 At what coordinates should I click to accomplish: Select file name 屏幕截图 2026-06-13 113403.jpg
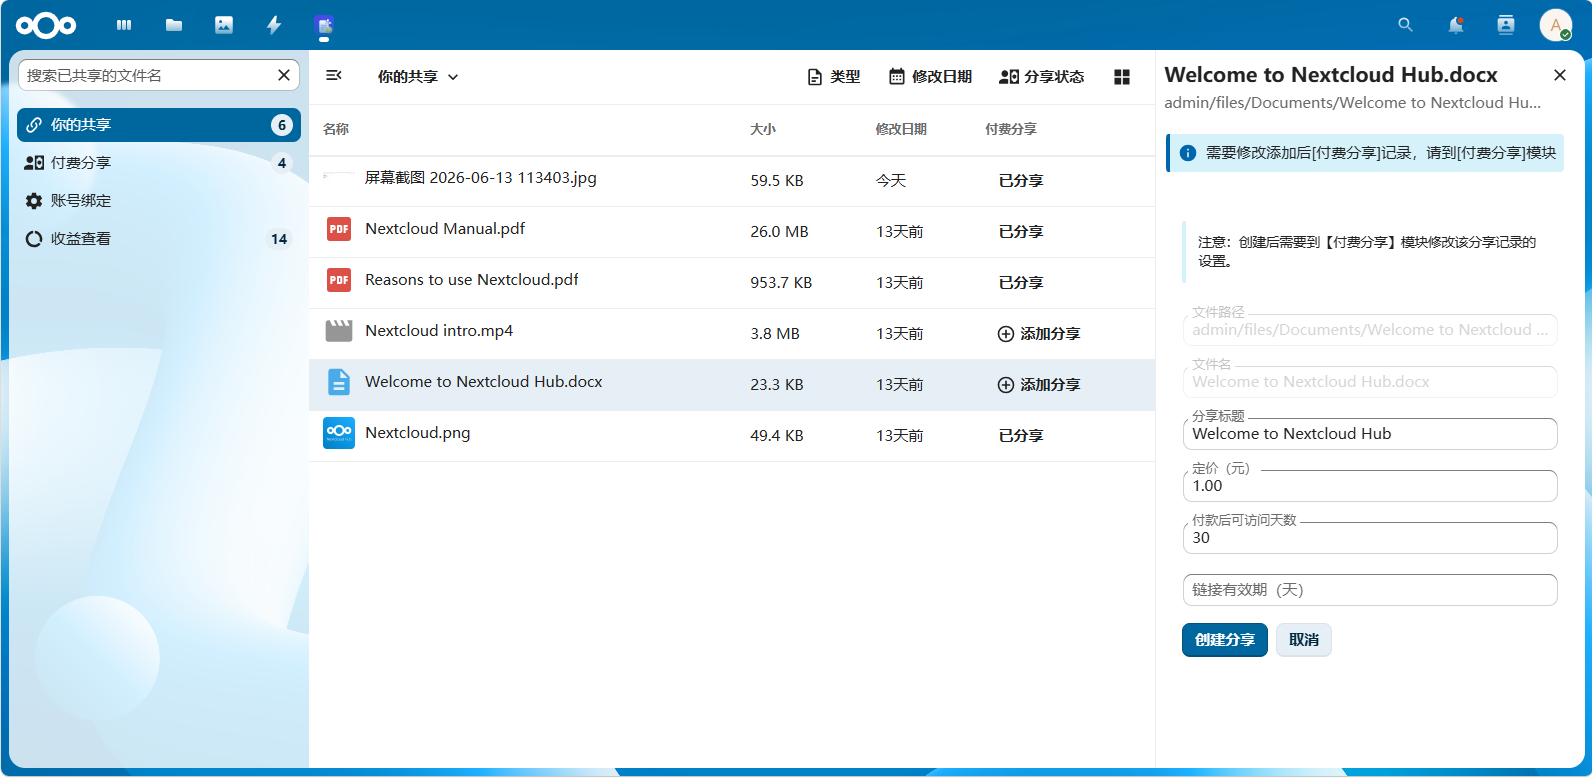point(481,178)
